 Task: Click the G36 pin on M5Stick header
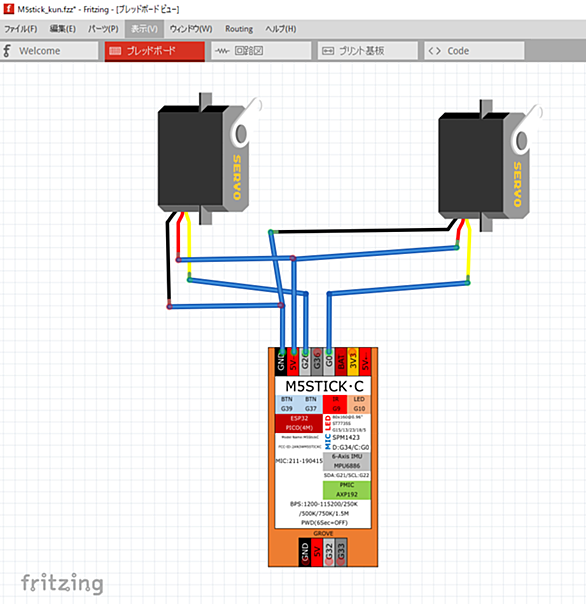tap(317, 361)
